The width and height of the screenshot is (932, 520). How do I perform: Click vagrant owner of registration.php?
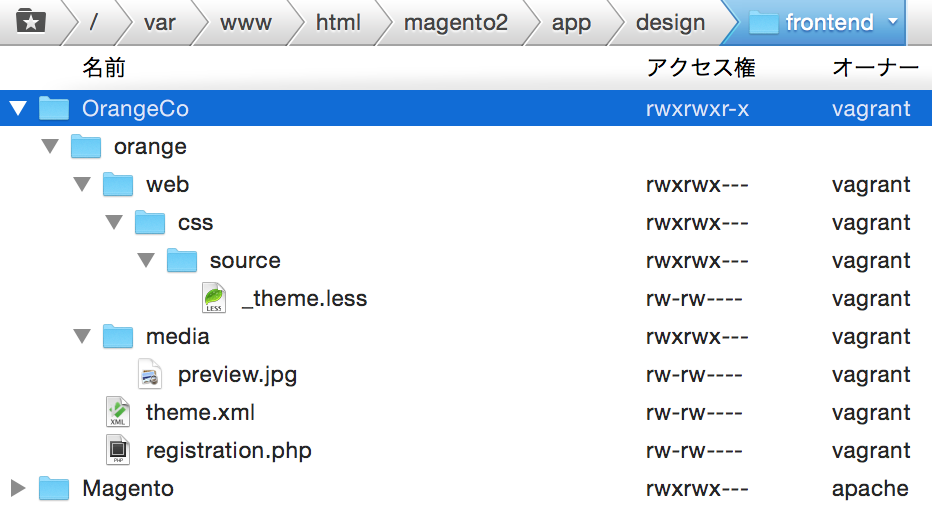pyautogui.click(x=871, y=452)
